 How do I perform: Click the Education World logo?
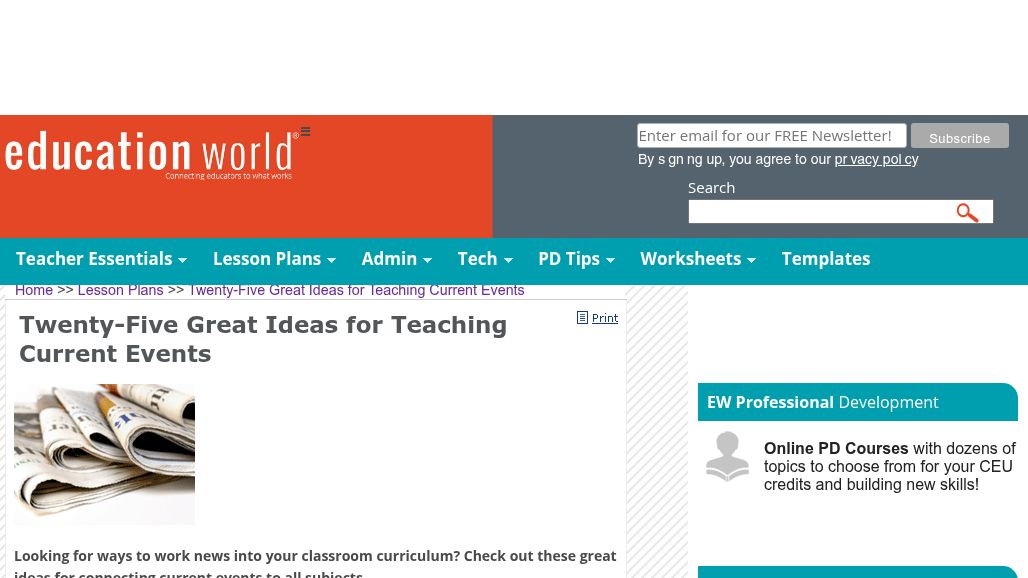pyautogui.click(x=148, y=154)
